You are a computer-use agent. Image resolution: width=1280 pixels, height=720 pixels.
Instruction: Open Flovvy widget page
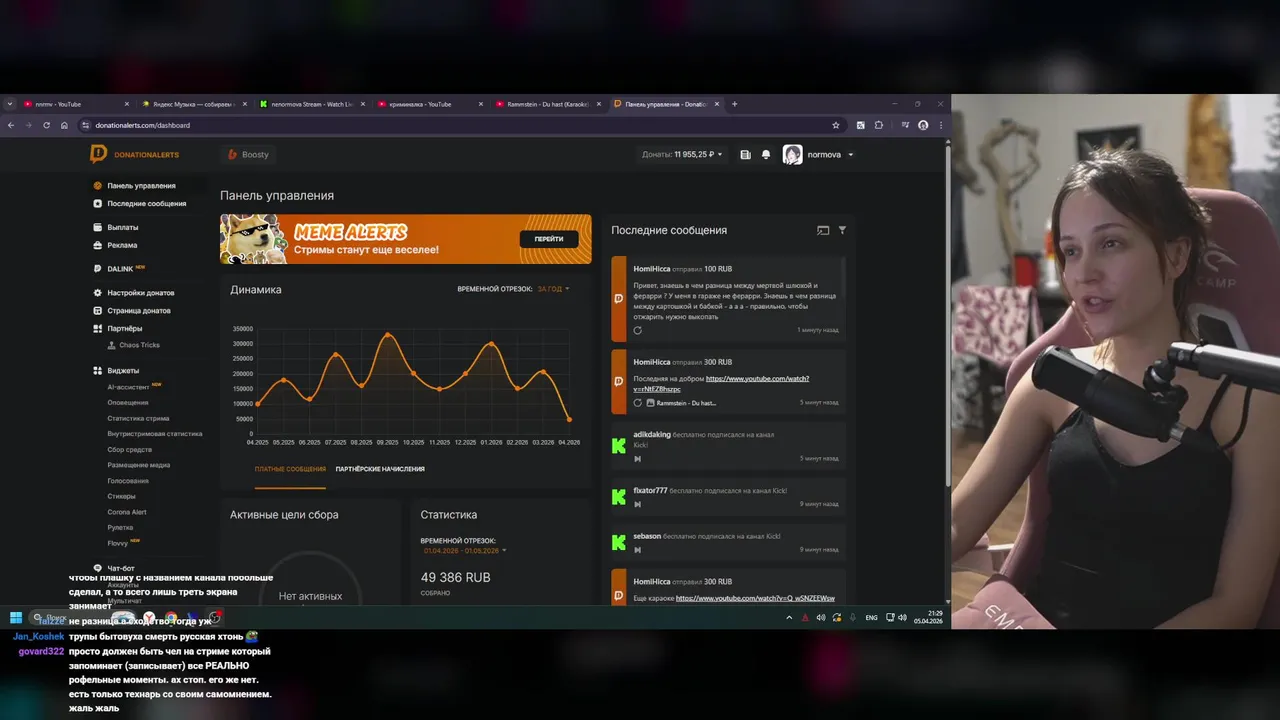pyautogui.click(x=118, y=543)
